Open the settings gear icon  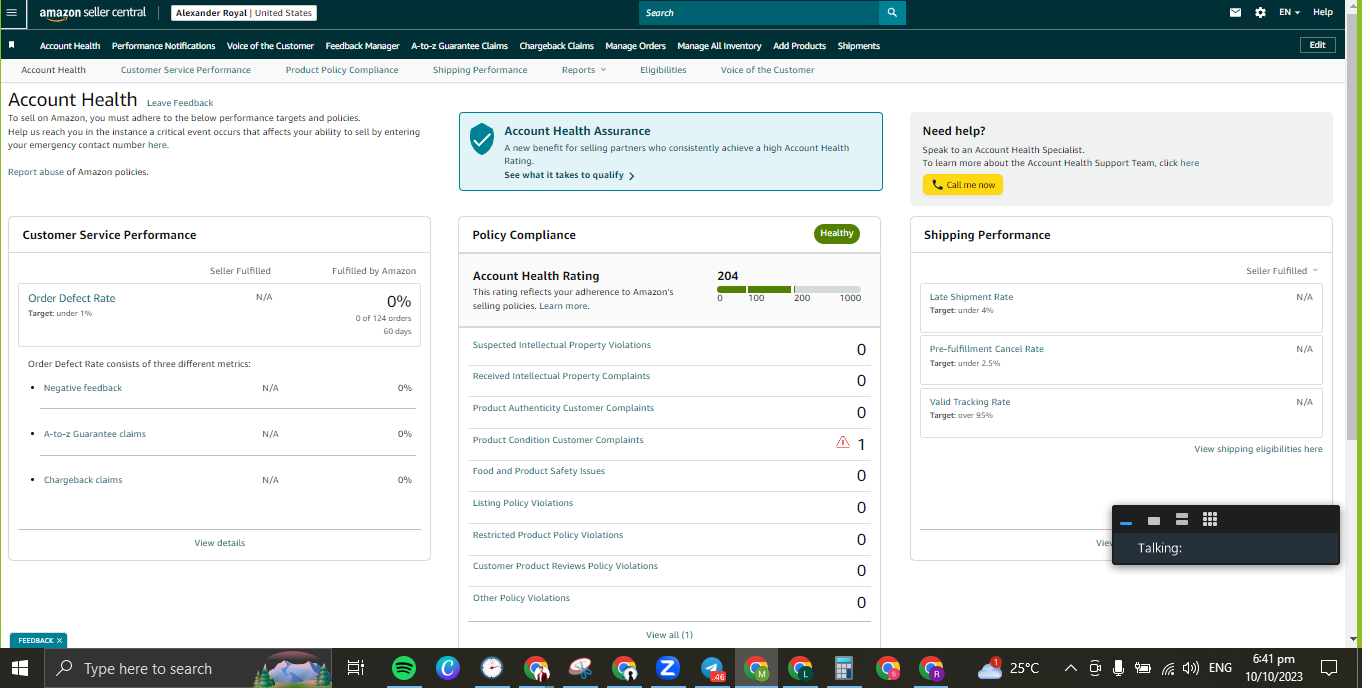coord(1260,13)
